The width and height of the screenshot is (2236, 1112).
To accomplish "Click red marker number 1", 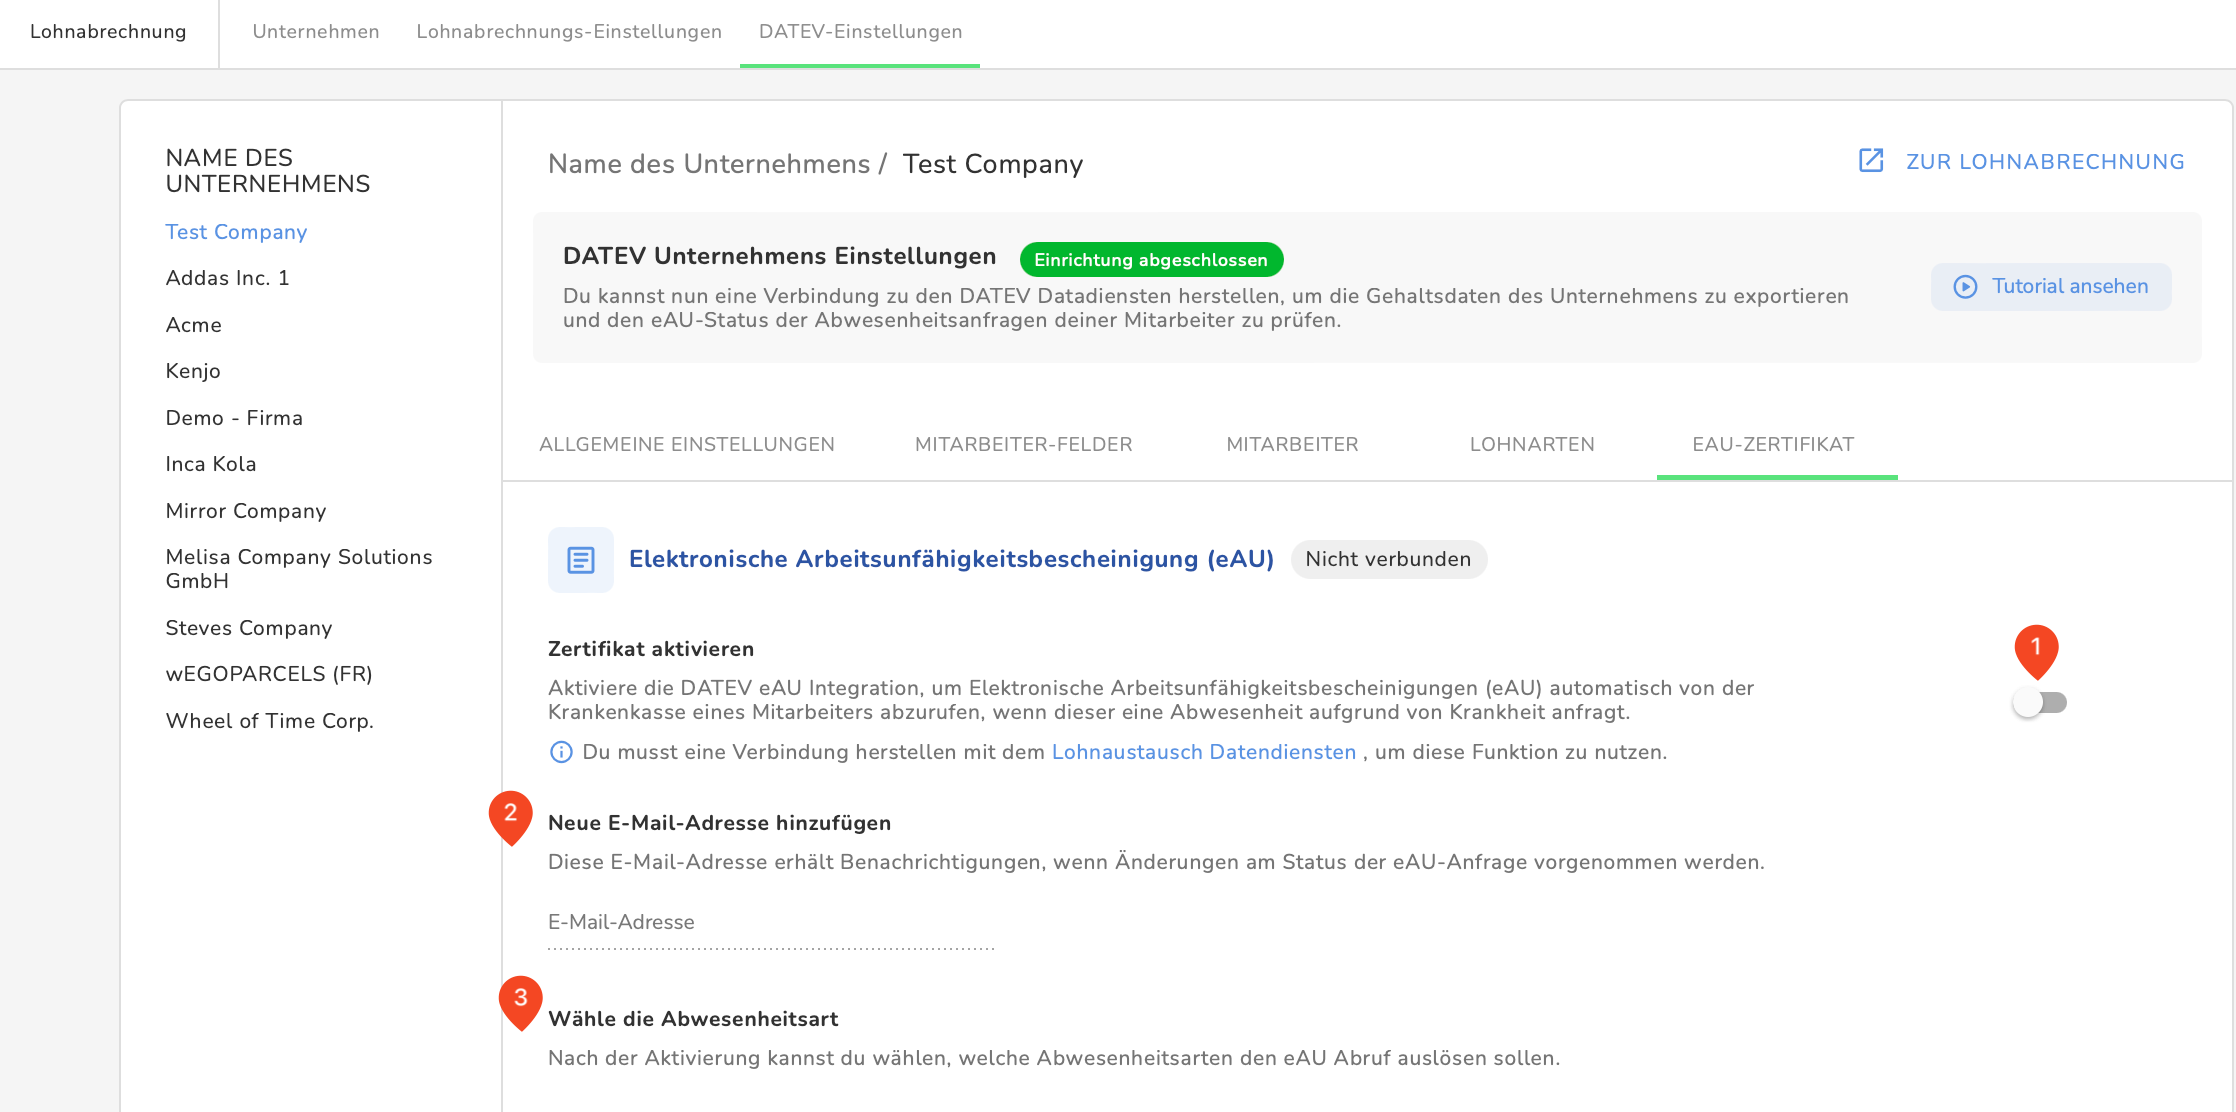I will 2035,649.
